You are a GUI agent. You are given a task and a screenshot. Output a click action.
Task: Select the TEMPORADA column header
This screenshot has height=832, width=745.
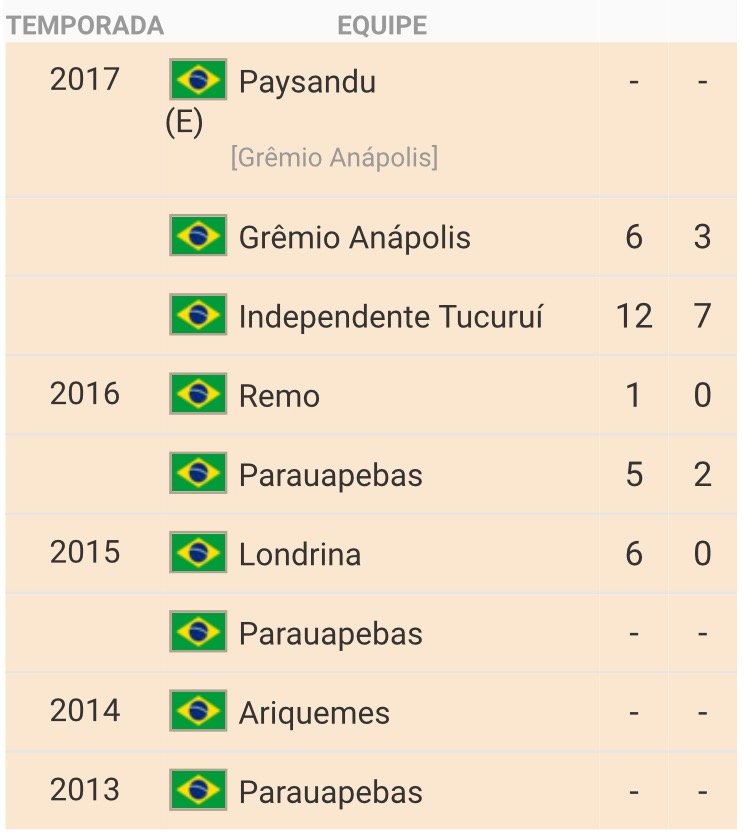(85, 25)
